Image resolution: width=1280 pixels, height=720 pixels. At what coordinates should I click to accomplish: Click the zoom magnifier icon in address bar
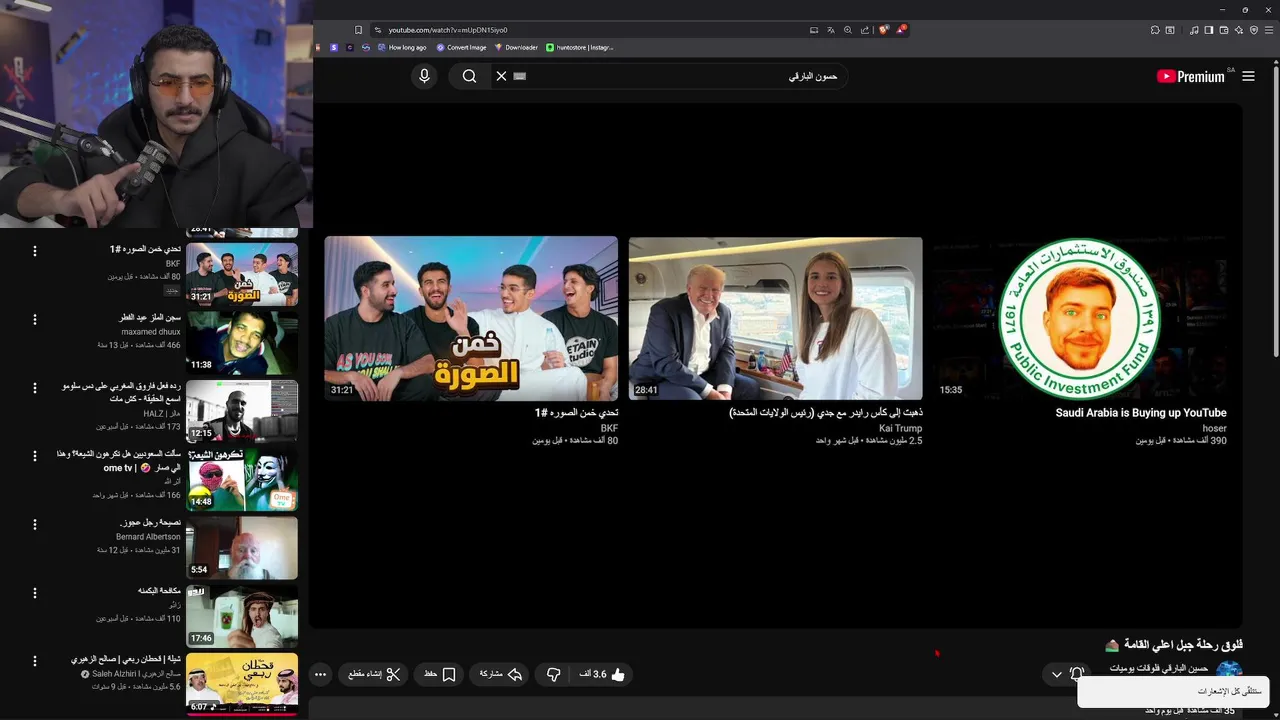click(848, 30)
